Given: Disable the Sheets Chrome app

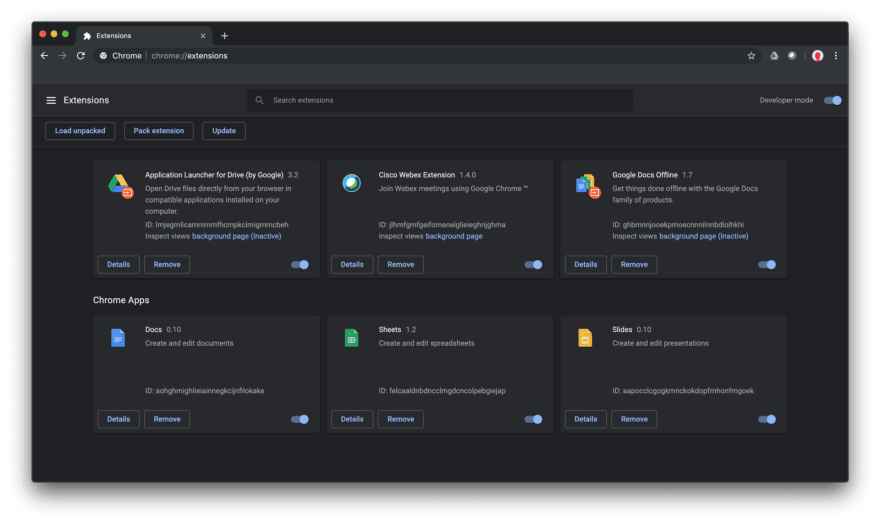Looking at the screenshot, I should tap(533, 419).
